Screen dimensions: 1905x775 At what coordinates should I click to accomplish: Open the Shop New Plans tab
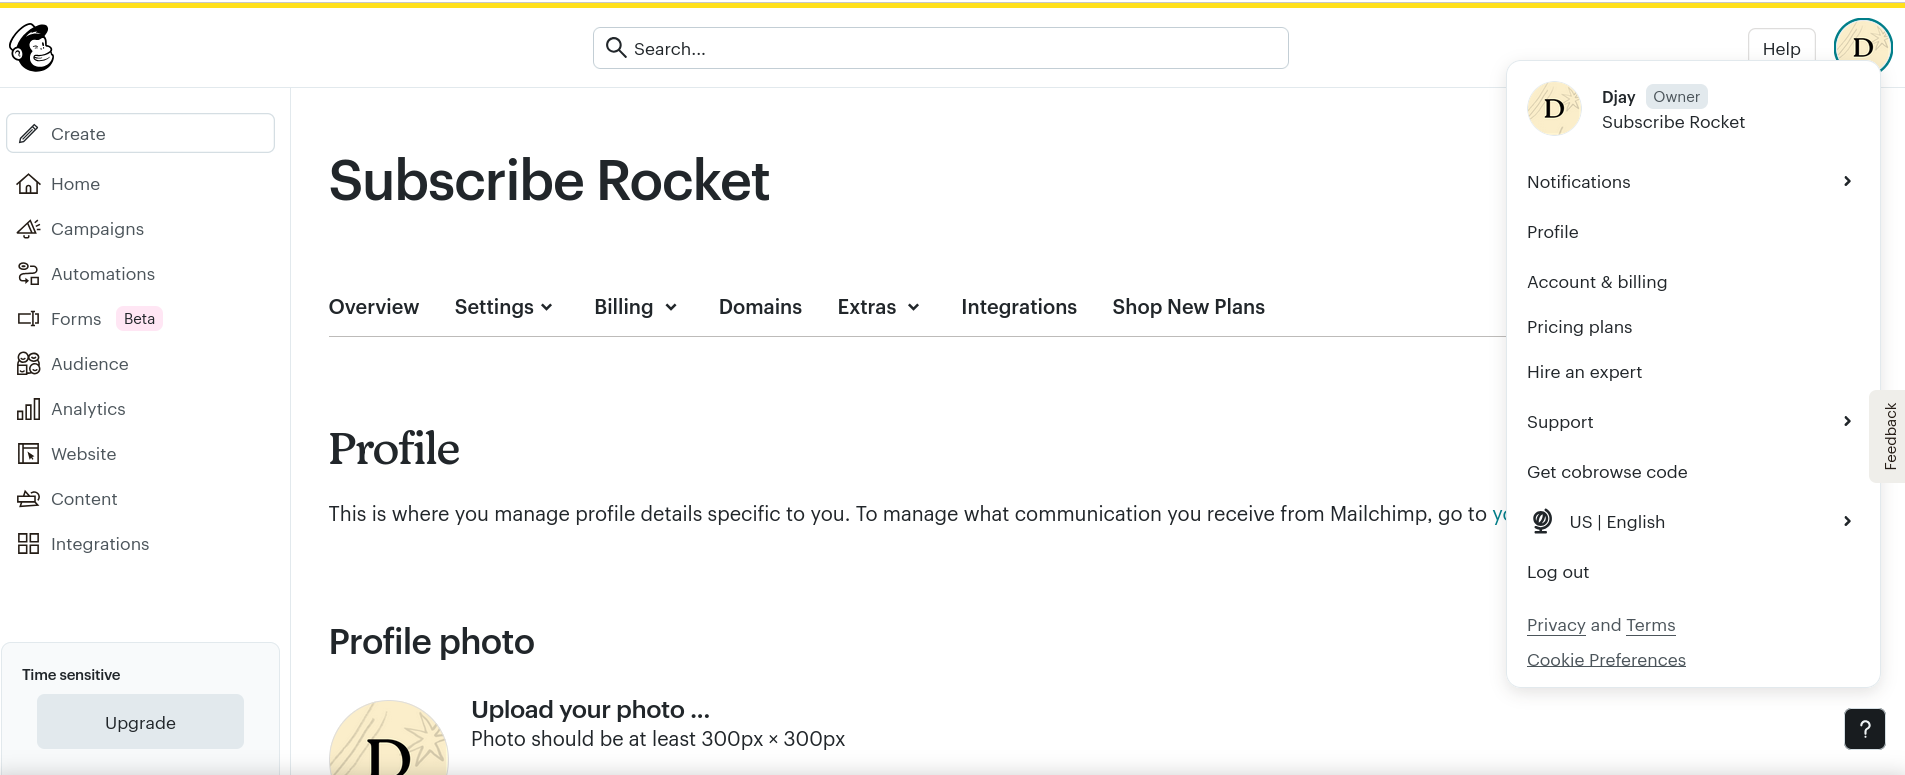click(1188, 307)
